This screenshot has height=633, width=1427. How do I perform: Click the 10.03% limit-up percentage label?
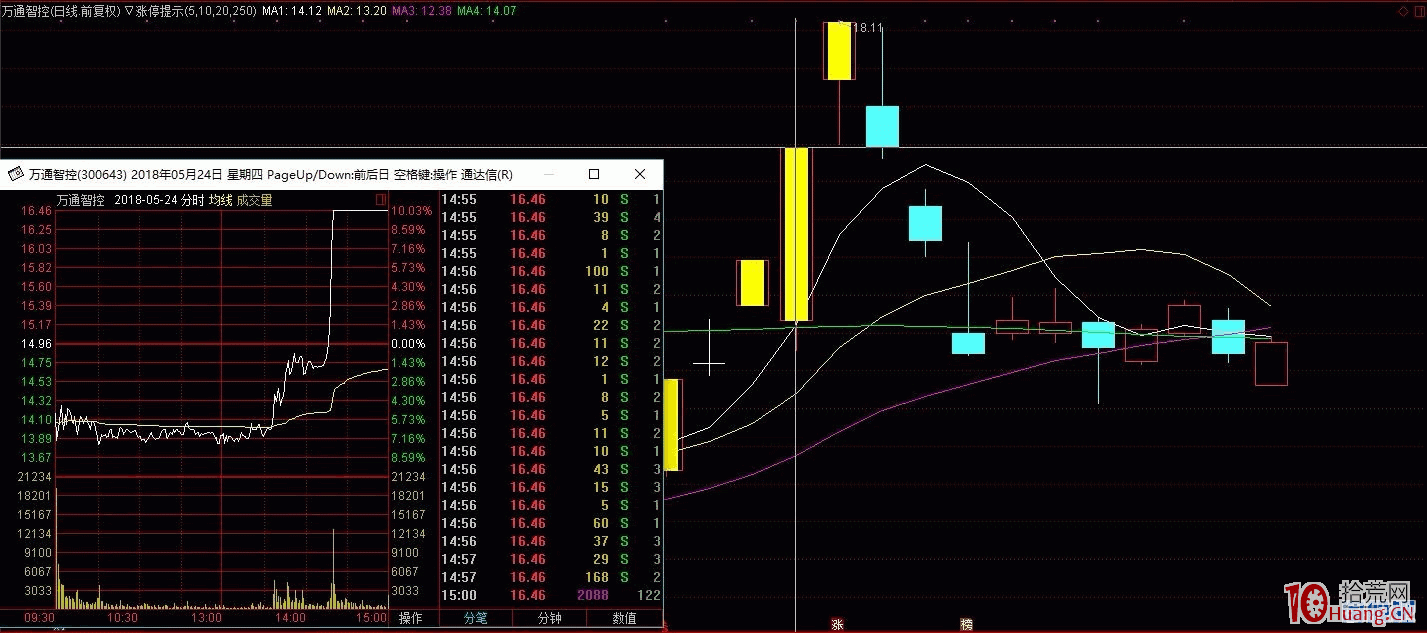tap(411, 211)
